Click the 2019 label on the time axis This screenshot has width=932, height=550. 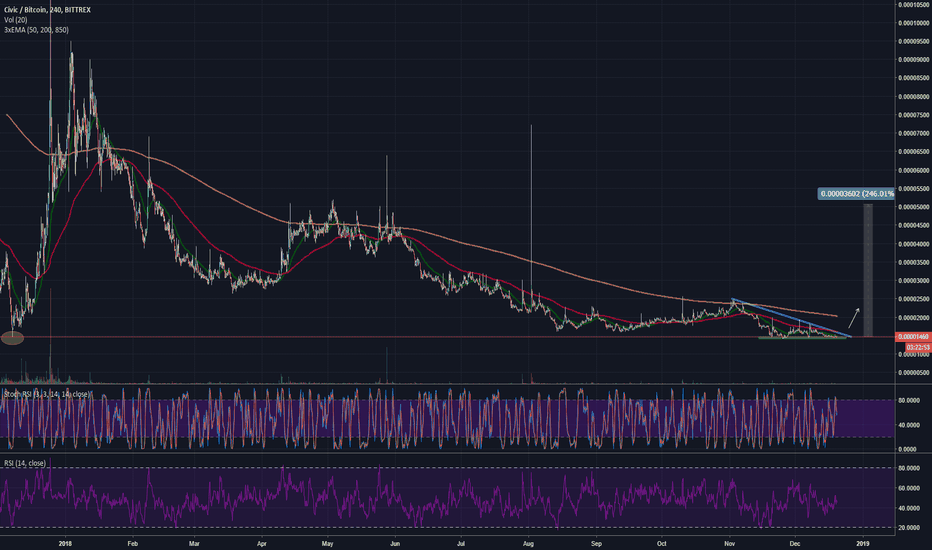tap(863, 543)
